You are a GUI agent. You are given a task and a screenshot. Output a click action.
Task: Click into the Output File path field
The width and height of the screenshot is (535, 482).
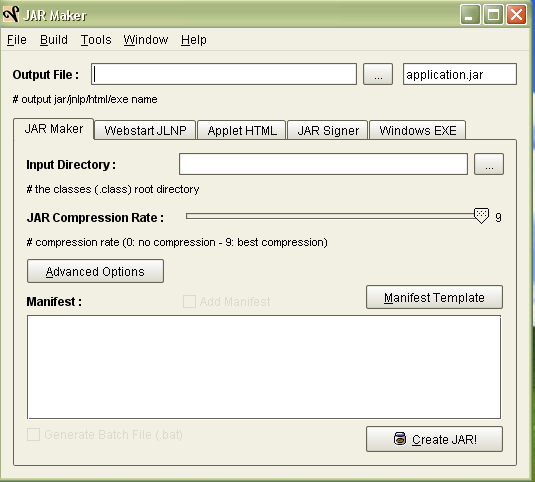[224, 74]
